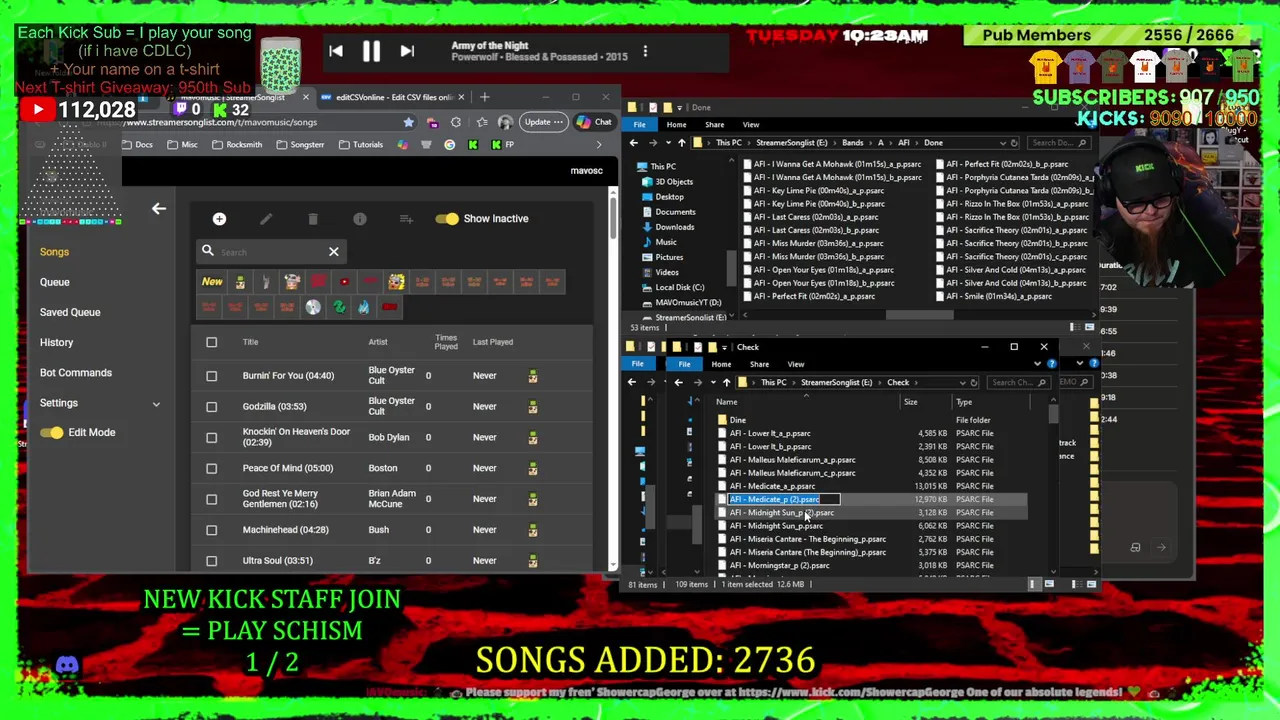Open quick access toolbar dropdown in Done window
Image resolution: width=1280 pixels, height=720 pixels.
pyautogui.click(x=680, y=107)
